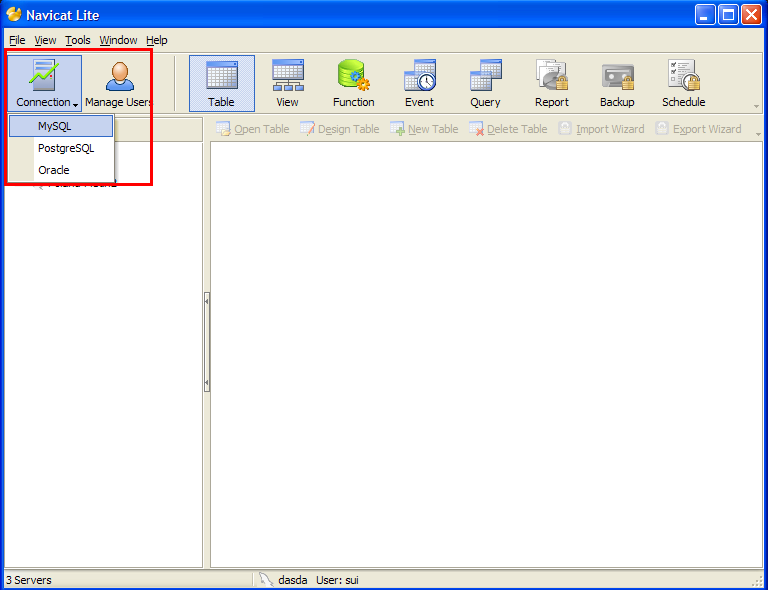Launch the Export Wizard
This screenshot has height=590, width=768.
[x=698, y=129]
